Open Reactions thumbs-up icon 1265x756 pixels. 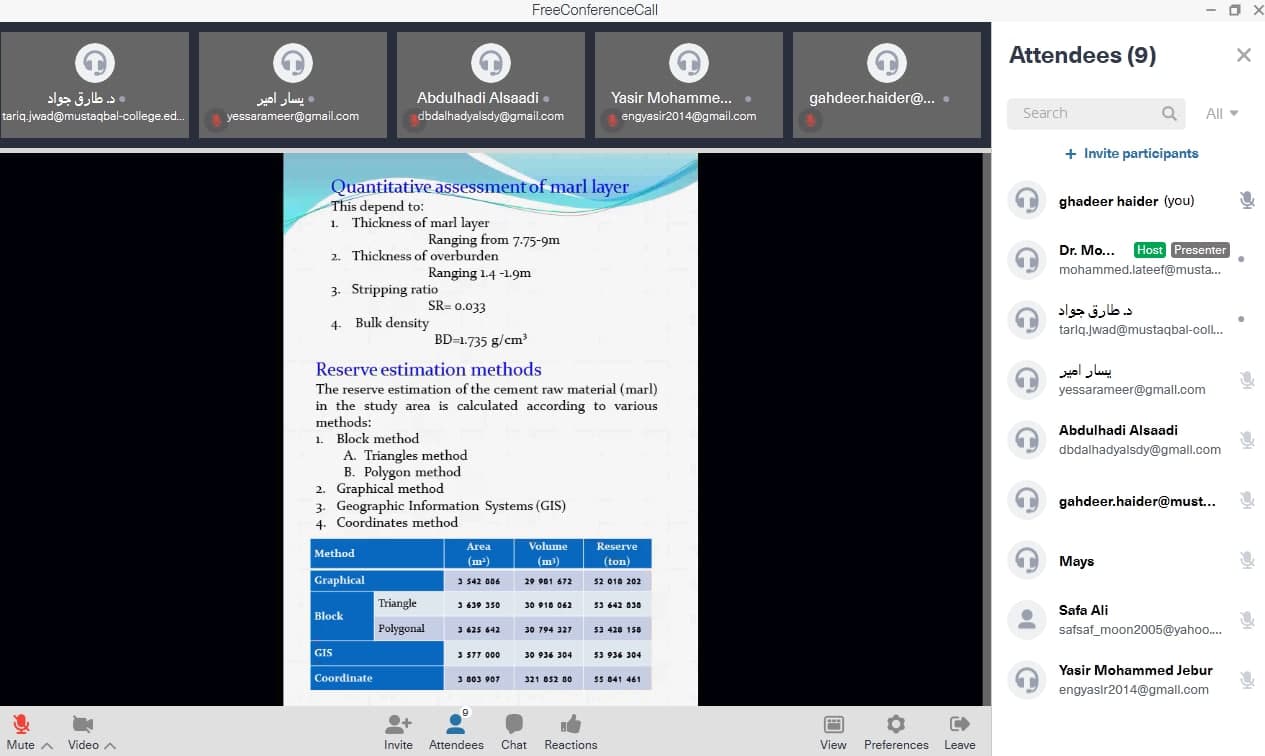[571, 724]
